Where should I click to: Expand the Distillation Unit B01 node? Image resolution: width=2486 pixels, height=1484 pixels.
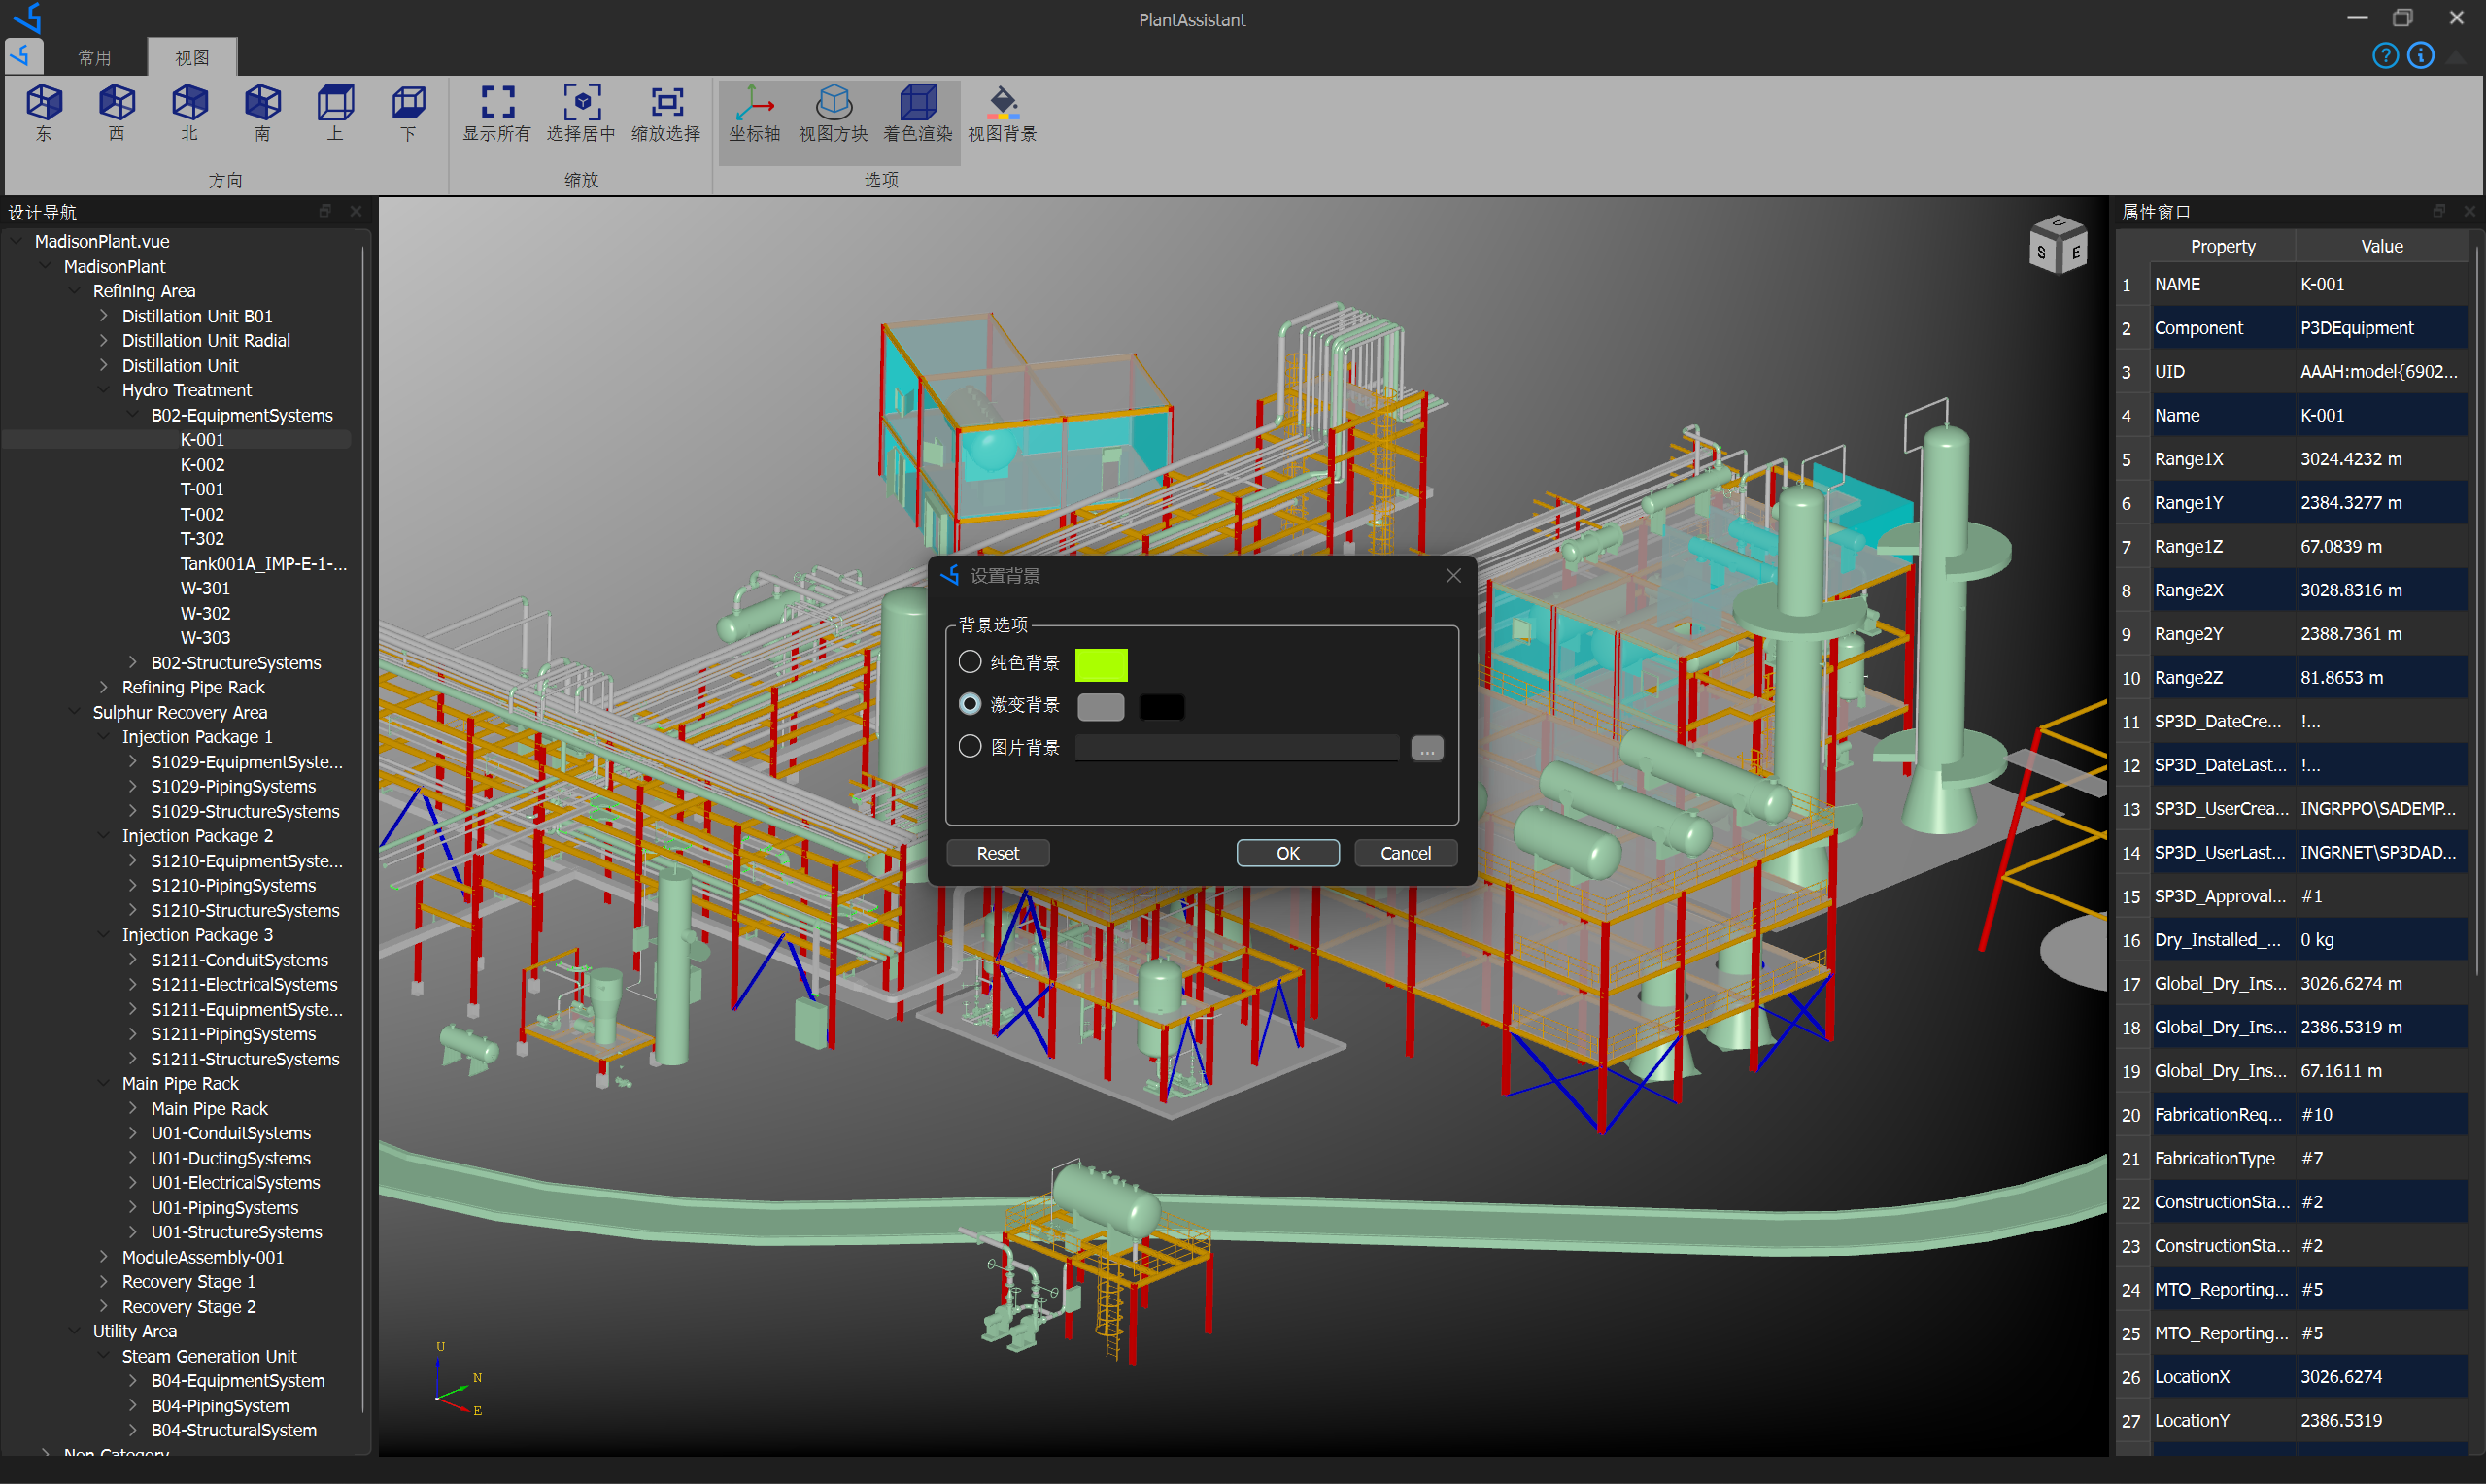coord(104,316)
